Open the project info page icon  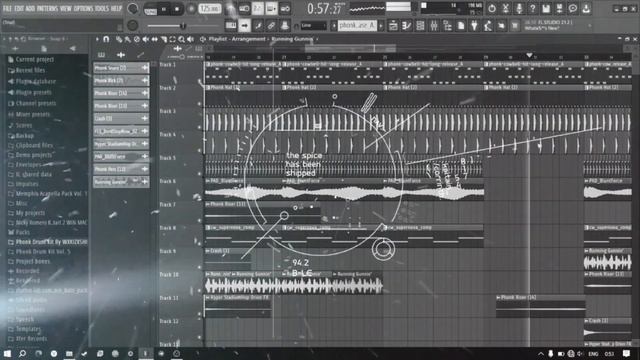click(x=460, y=26)
